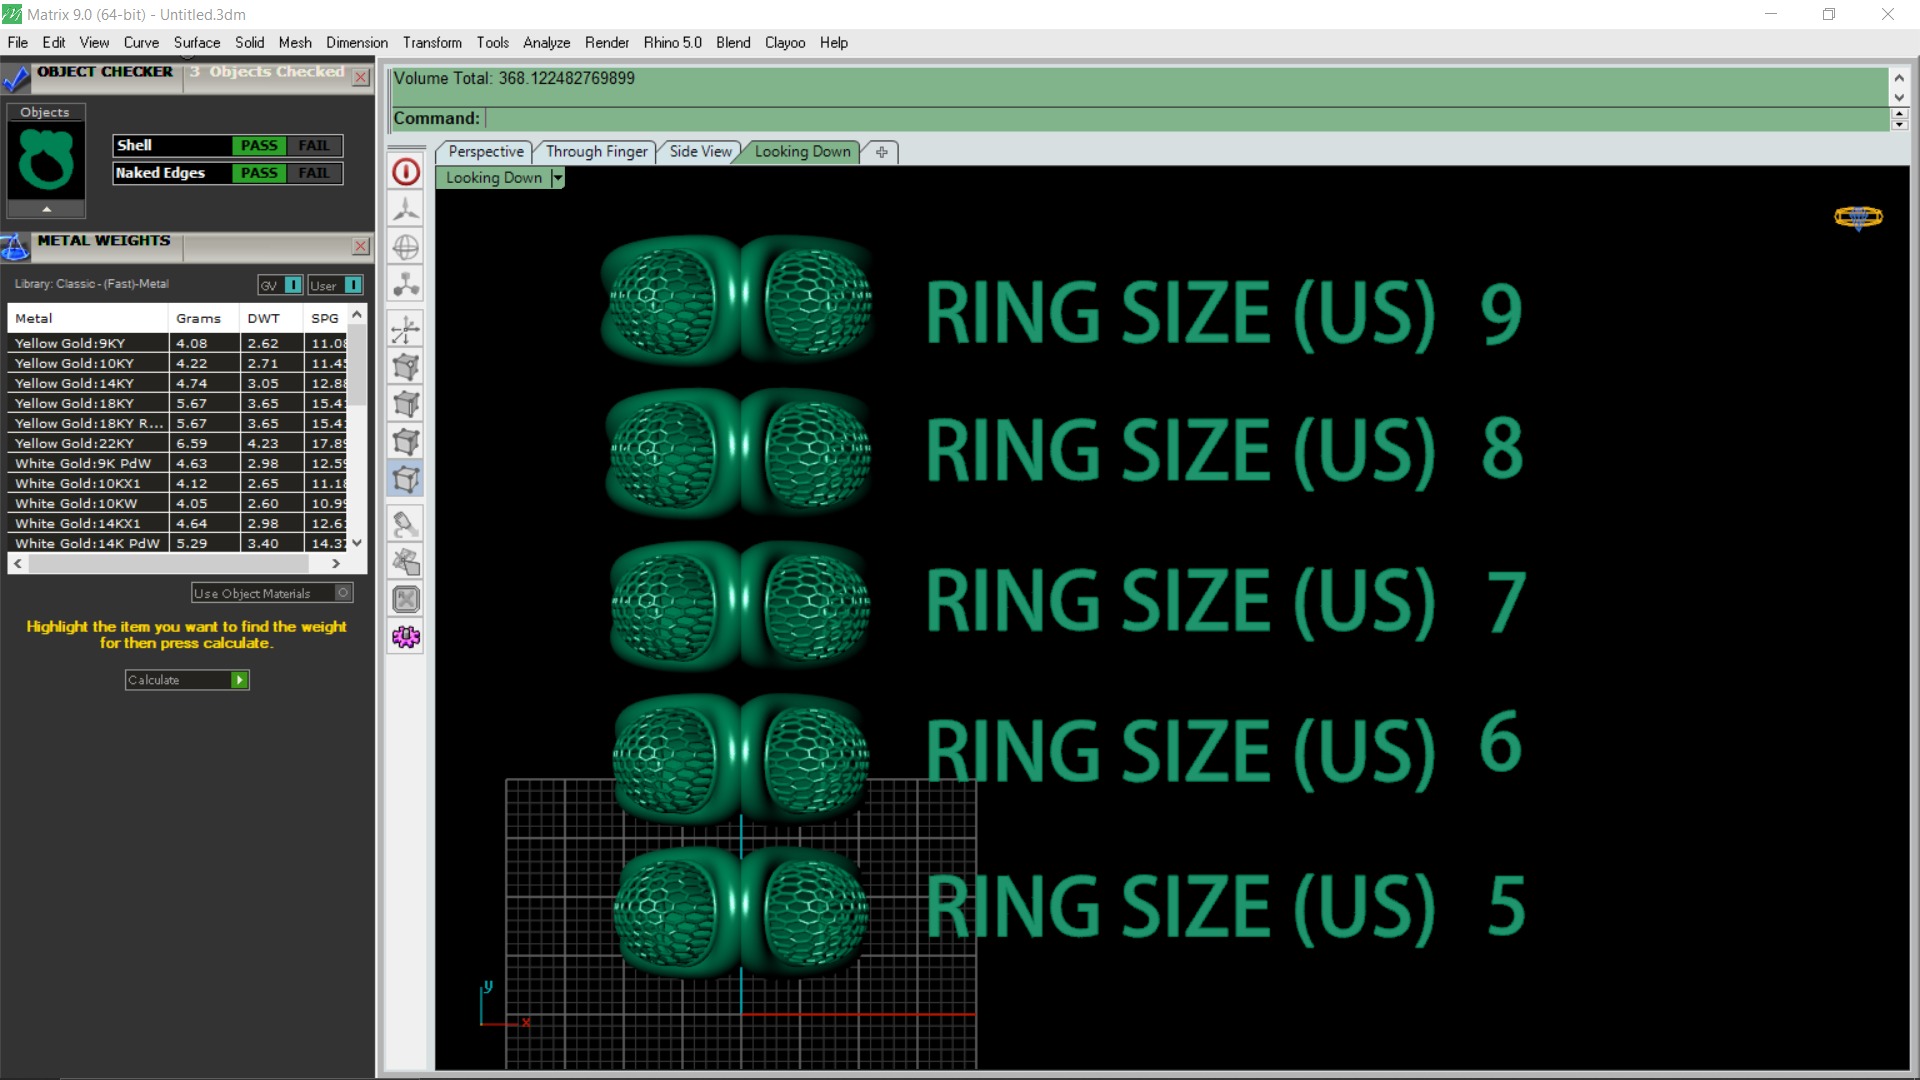Expand the command history with down chevron
This screenshot has width=1920, height=1080.
[1899, 97]
